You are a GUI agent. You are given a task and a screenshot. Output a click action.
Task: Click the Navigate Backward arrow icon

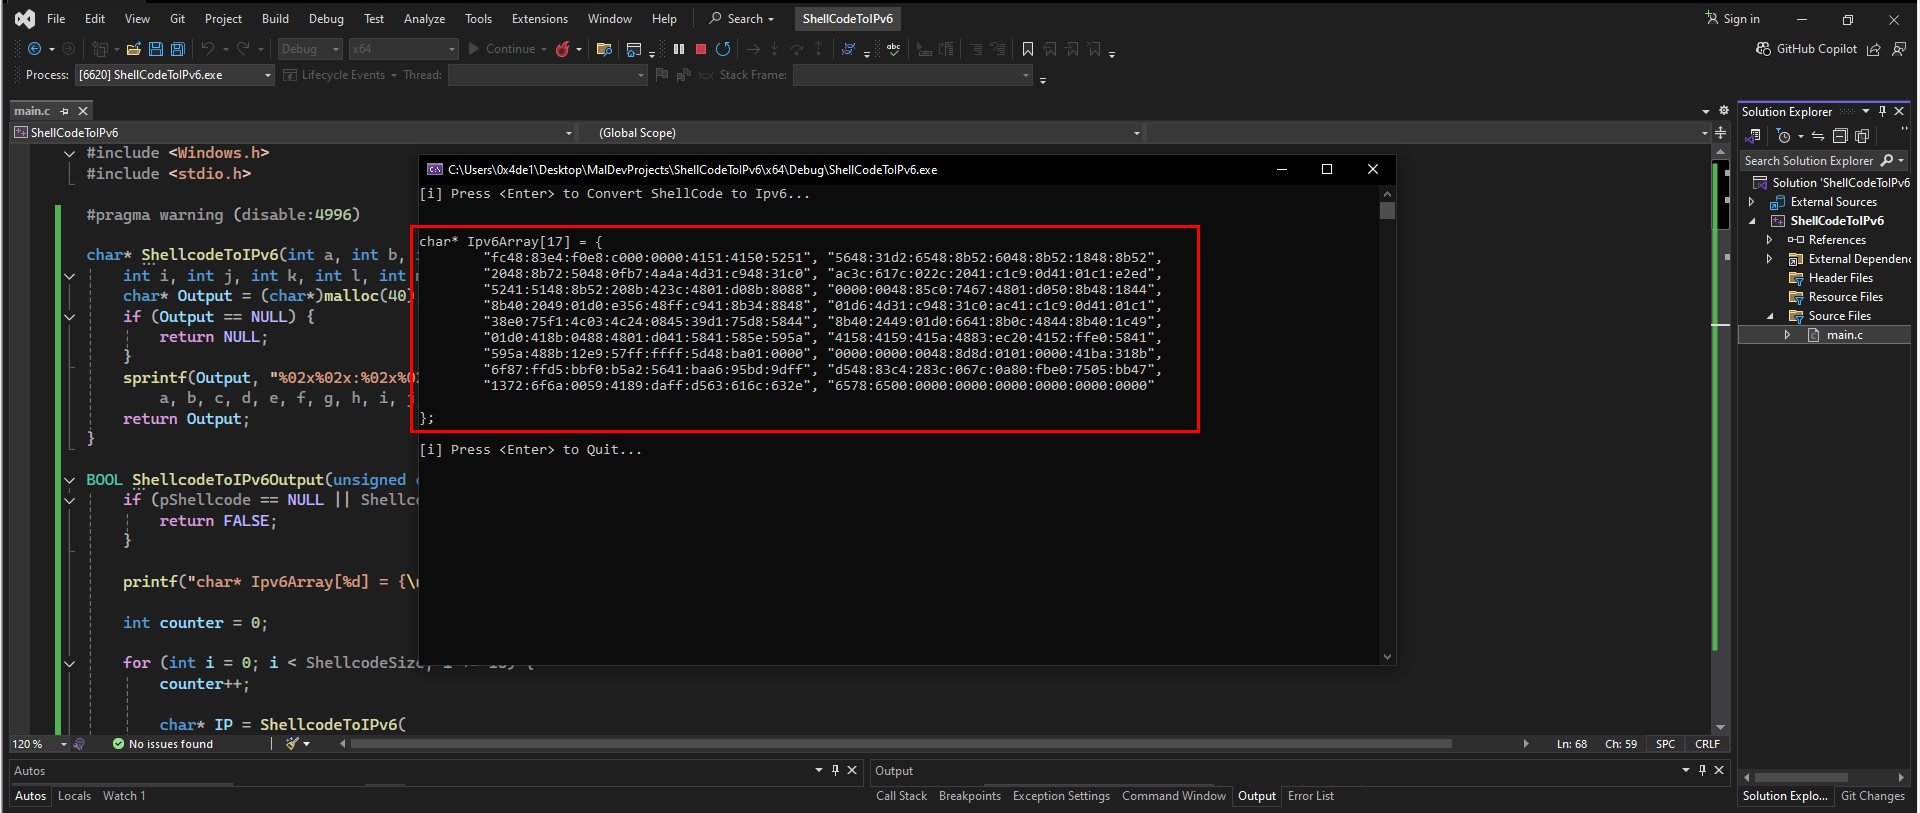[35, 49]
